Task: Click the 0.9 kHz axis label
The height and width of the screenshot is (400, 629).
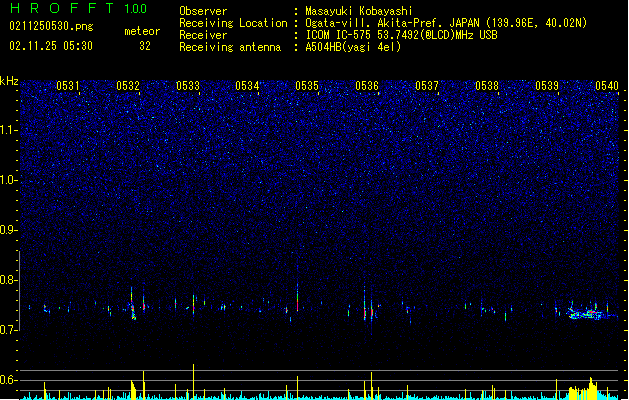Action: 9,230
